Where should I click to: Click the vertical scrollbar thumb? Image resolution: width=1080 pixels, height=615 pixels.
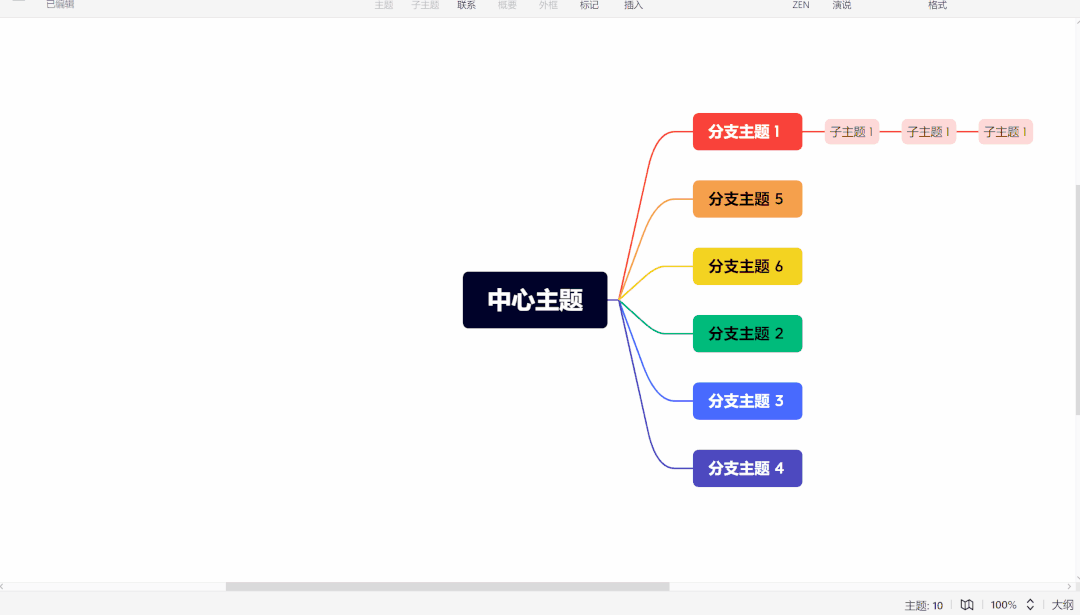point(1076,300)
